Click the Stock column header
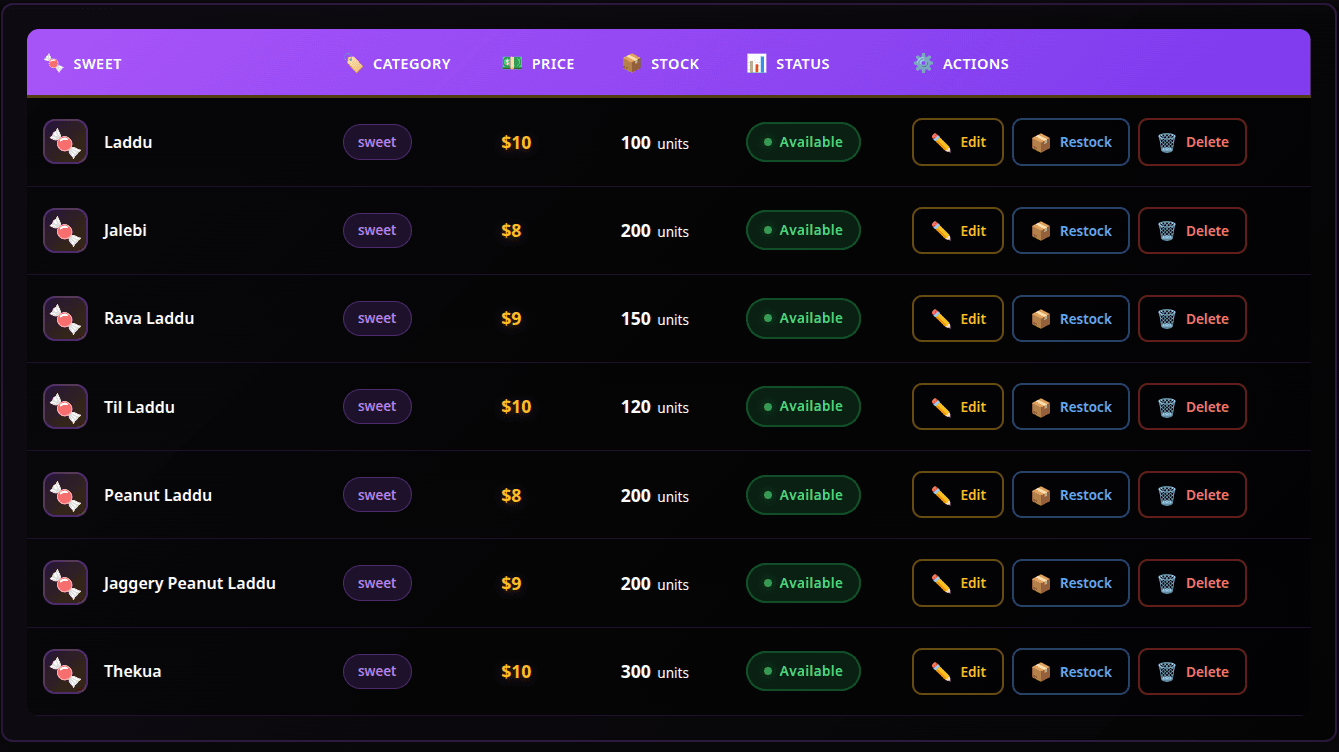The height and width of the screenshot is (752, 1339). pos(674,64)
